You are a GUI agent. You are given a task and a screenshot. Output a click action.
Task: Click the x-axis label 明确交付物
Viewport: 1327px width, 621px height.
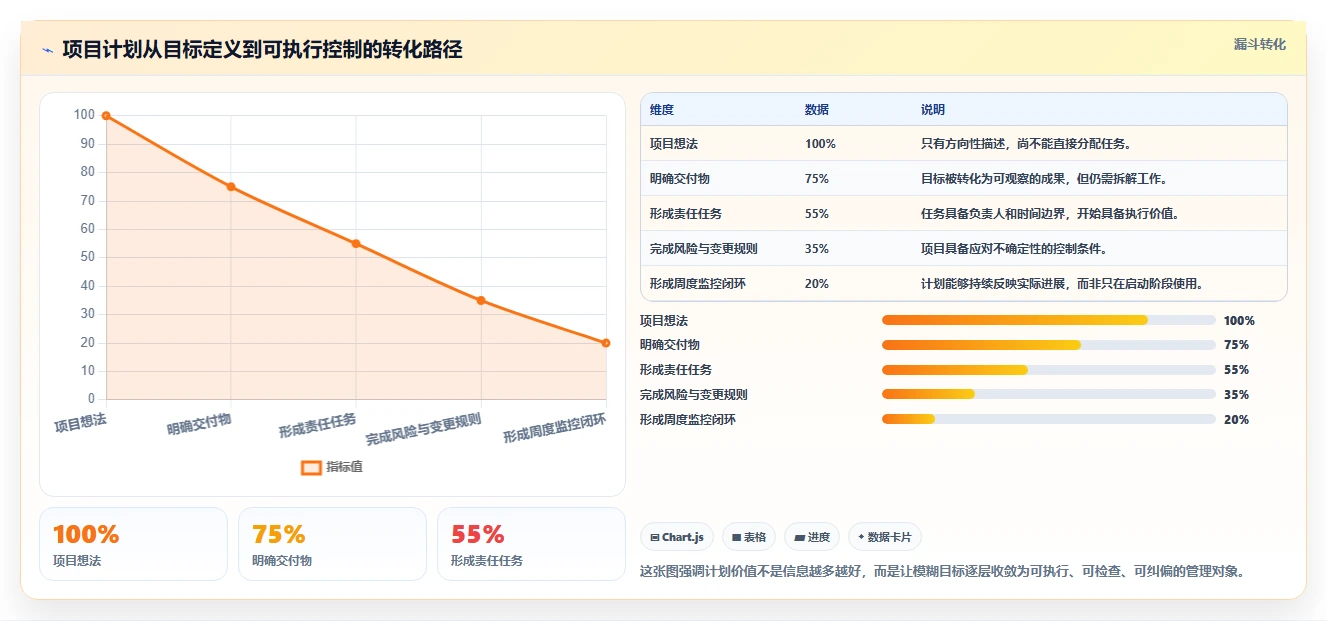tap(199, 424)
